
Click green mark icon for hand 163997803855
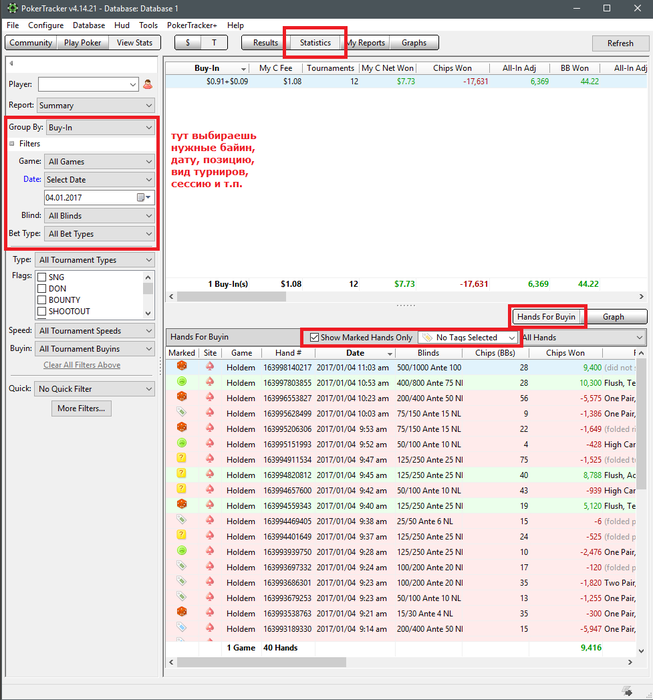click(182, 382)
